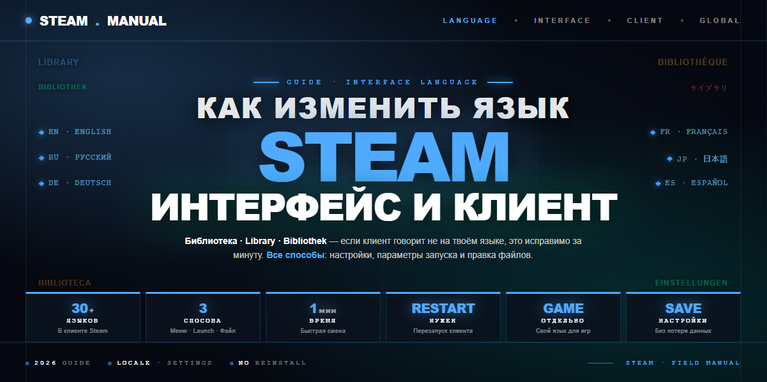The height and width of the screenshot is (382, 767).
Task: Click the bullet dot beside 2026 GUIDE
Action: coord(27,363)
